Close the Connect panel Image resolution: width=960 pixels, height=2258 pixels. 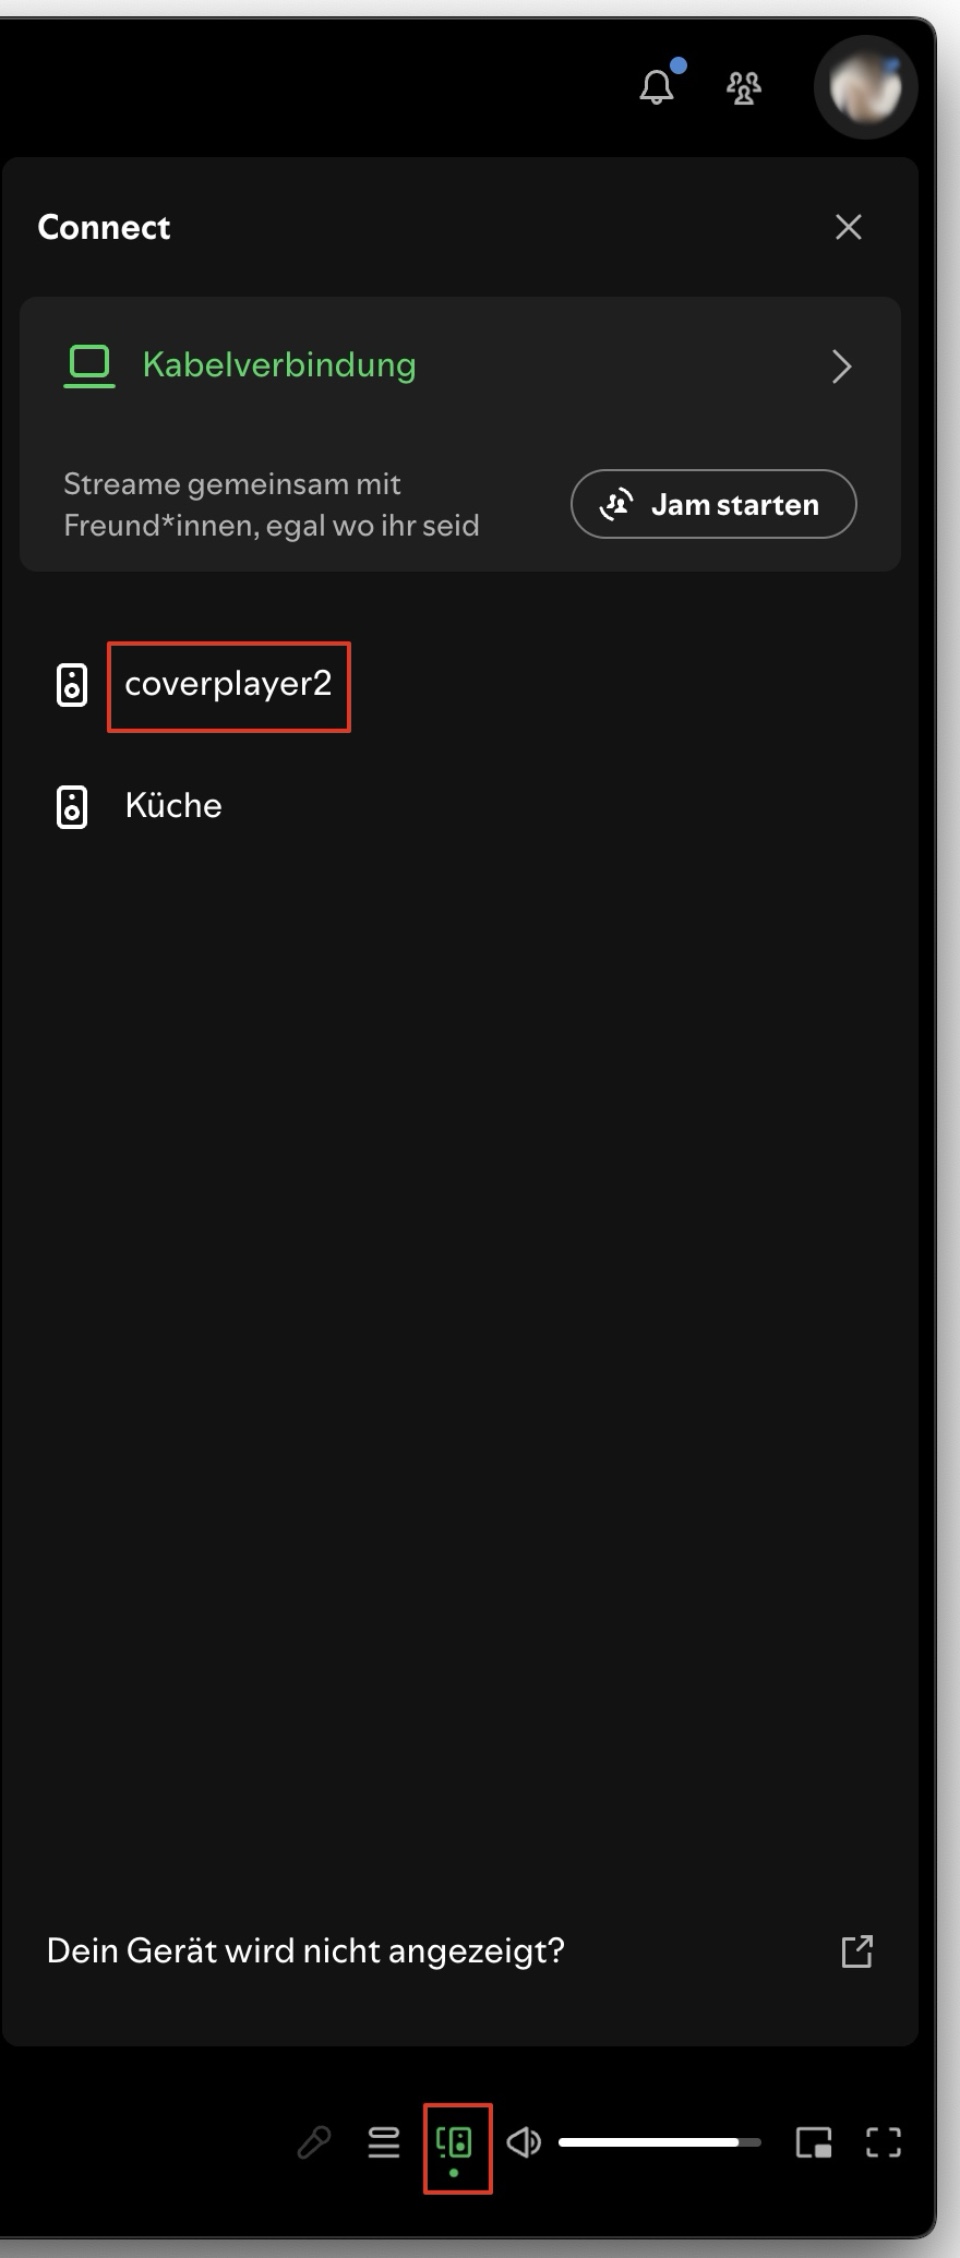(x=848, y=227)
